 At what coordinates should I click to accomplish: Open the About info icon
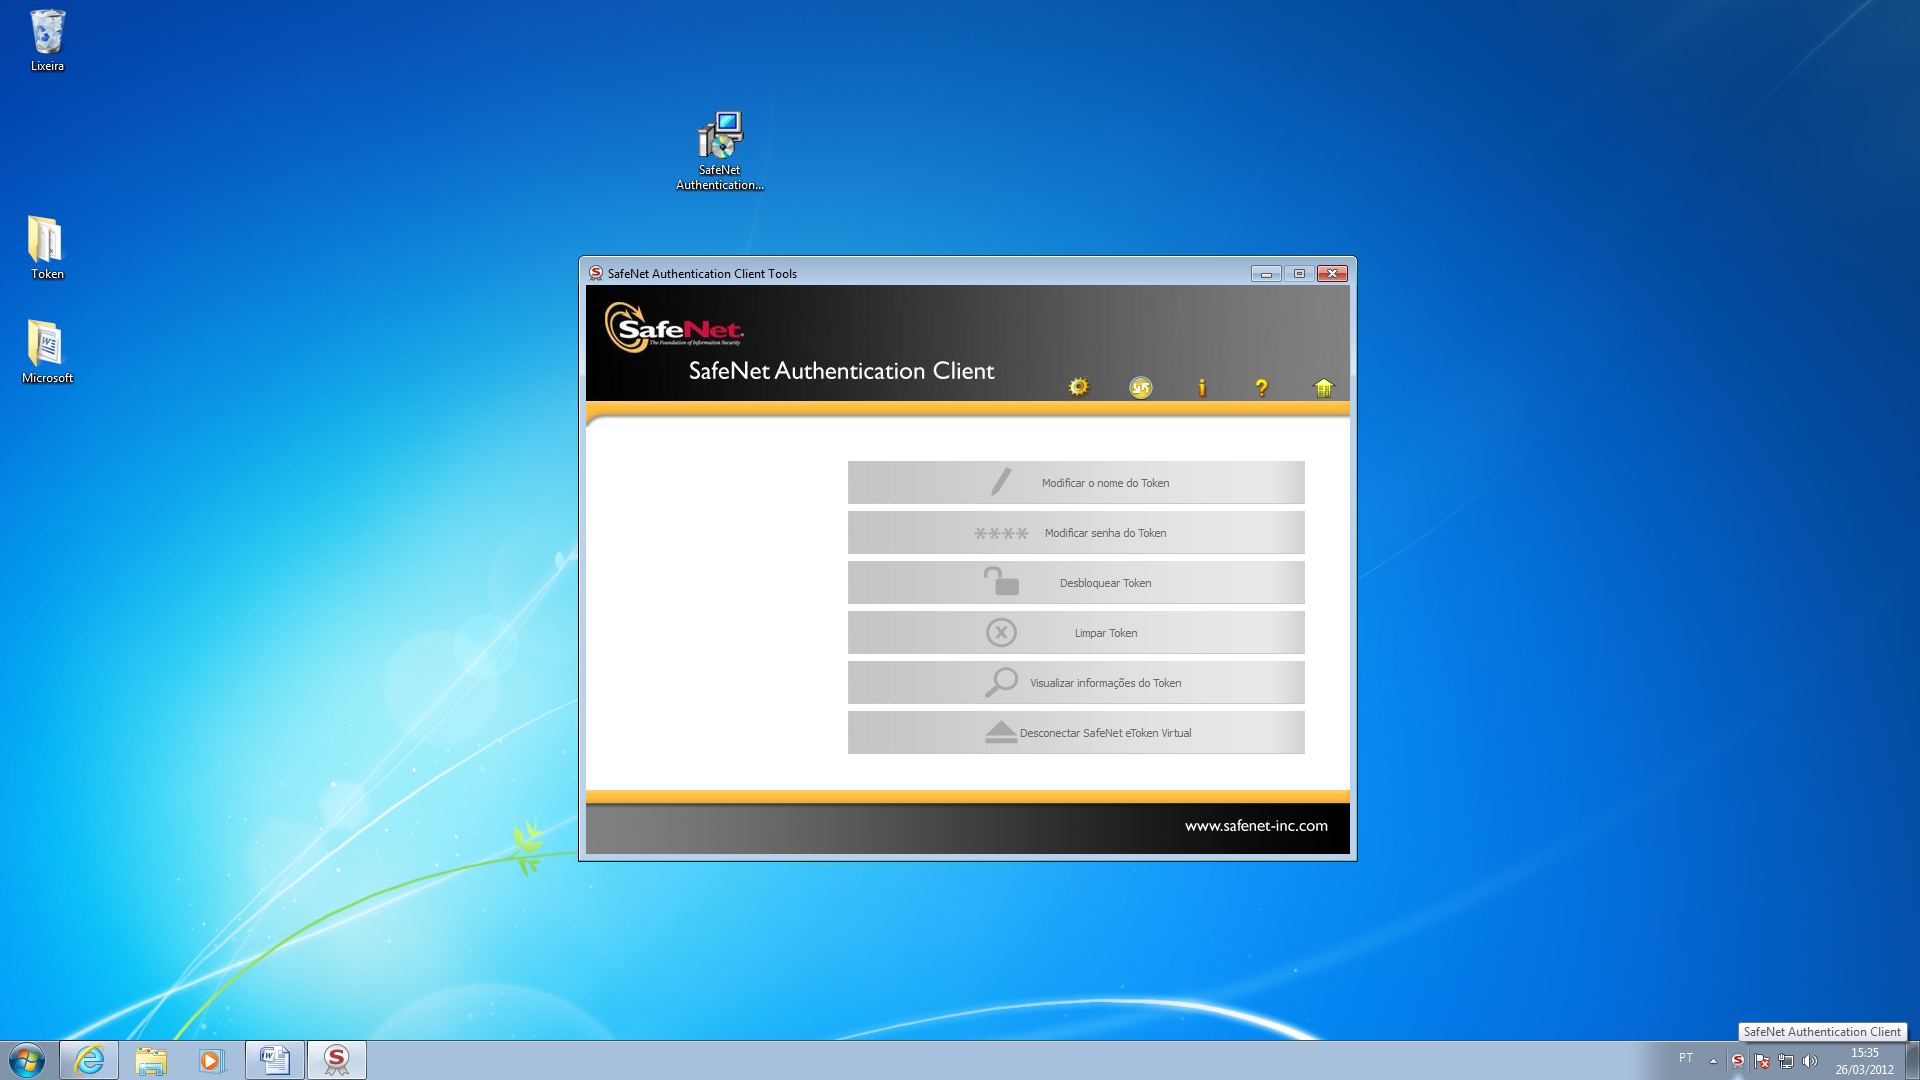point(1202,387)
